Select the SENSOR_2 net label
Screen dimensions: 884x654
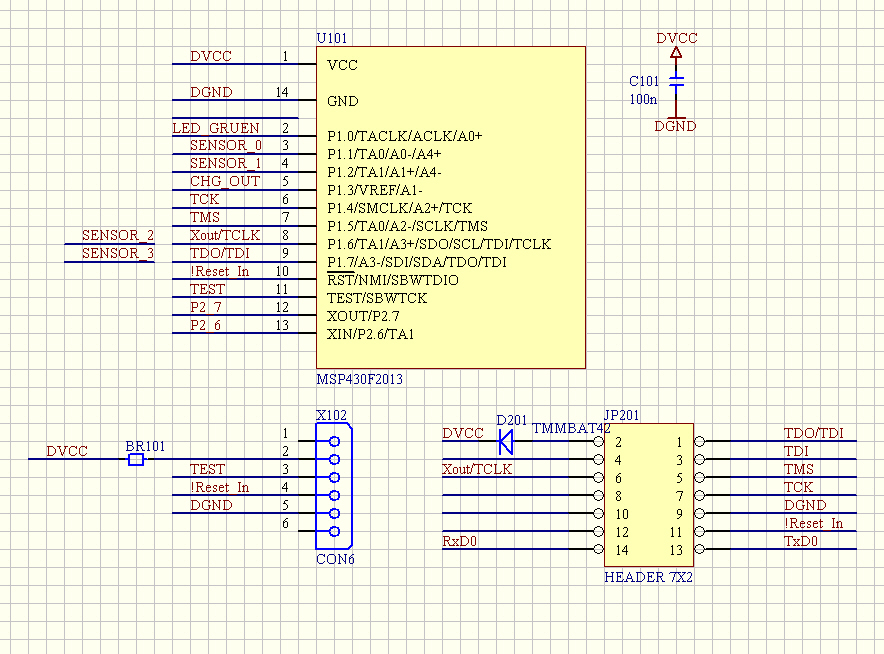tap(118, 235)
